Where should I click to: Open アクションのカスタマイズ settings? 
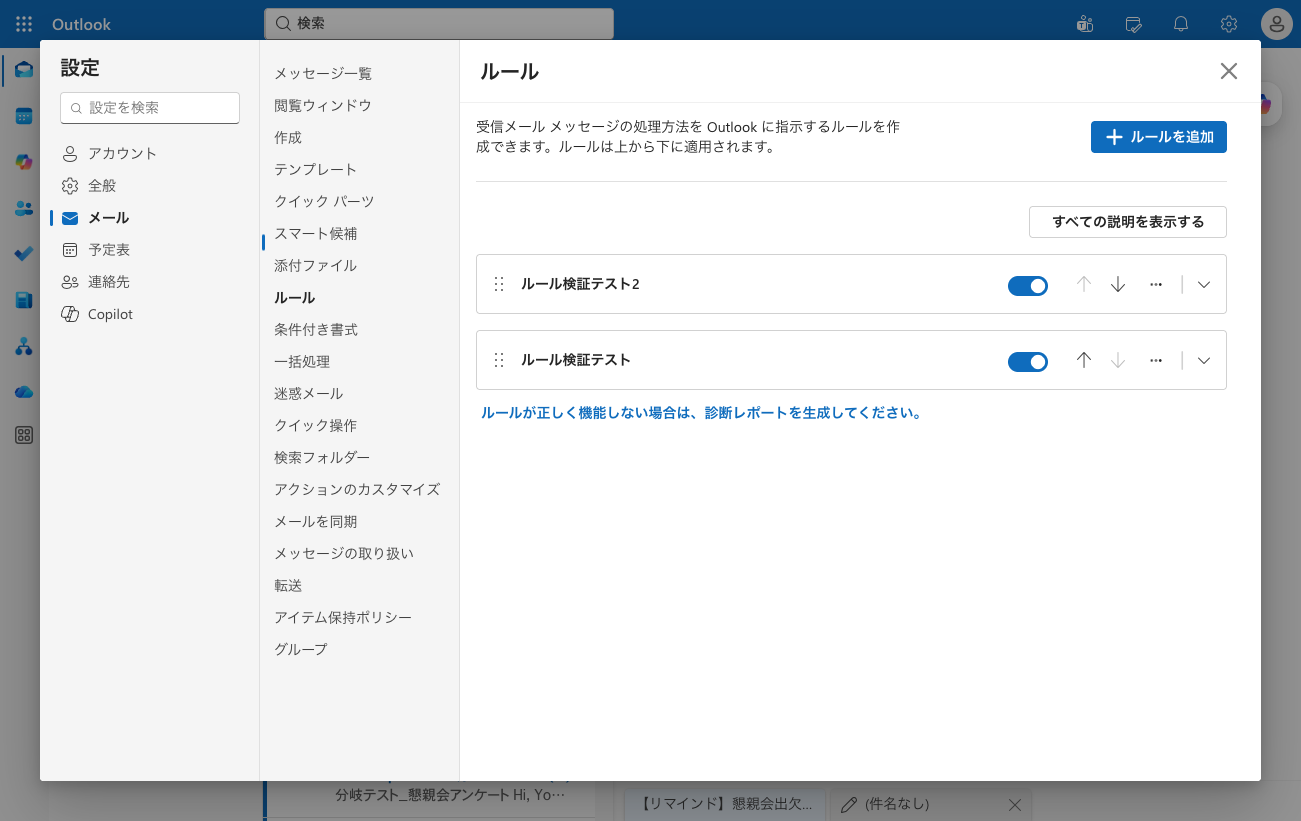coord(357,490)
